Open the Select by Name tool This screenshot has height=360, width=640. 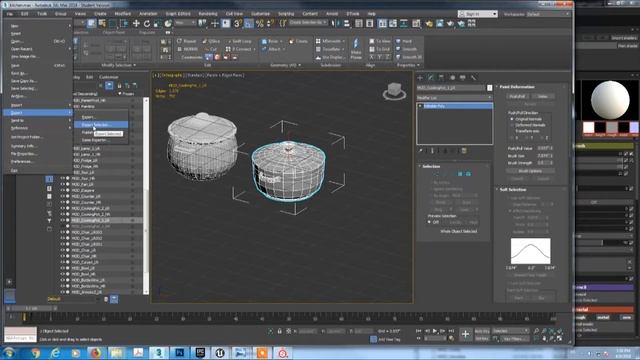(102, 24)
